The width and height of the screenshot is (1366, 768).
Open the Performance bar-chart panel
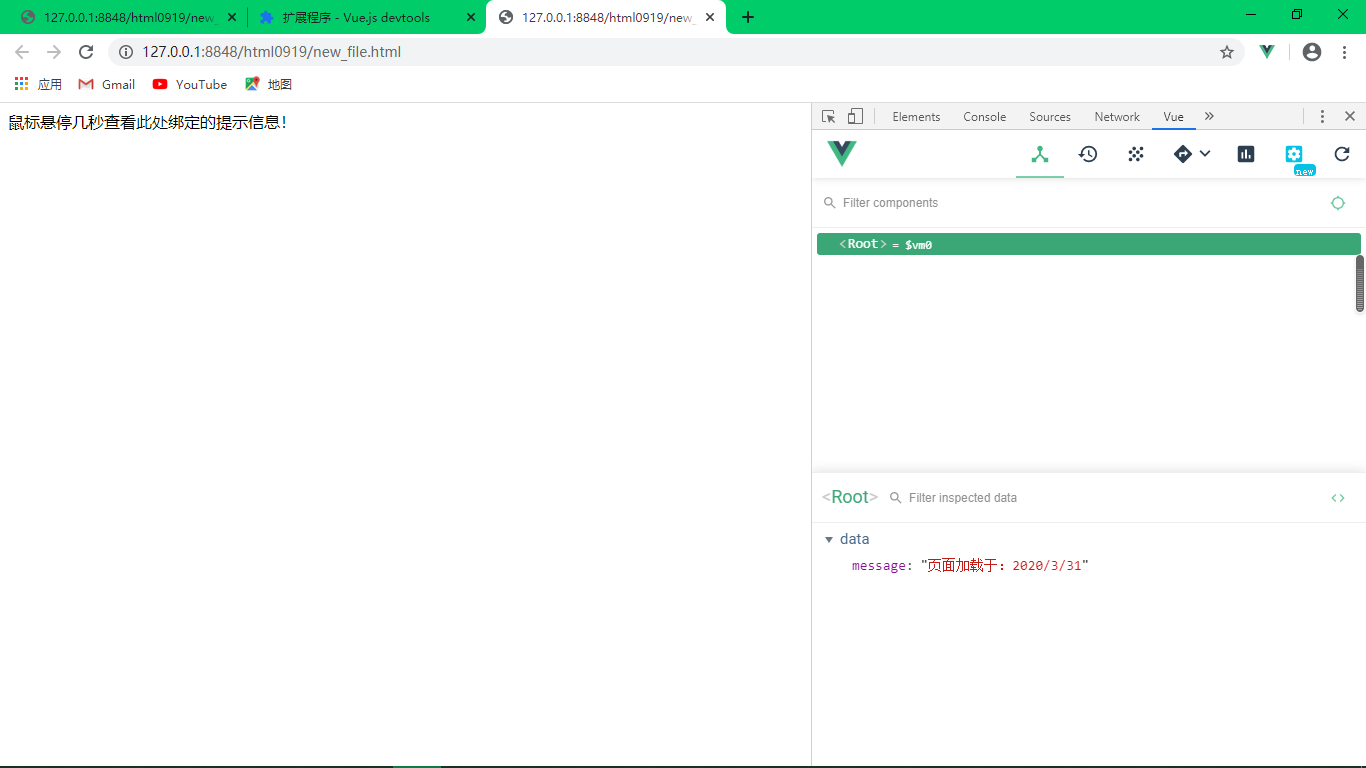pos(1245,153)
